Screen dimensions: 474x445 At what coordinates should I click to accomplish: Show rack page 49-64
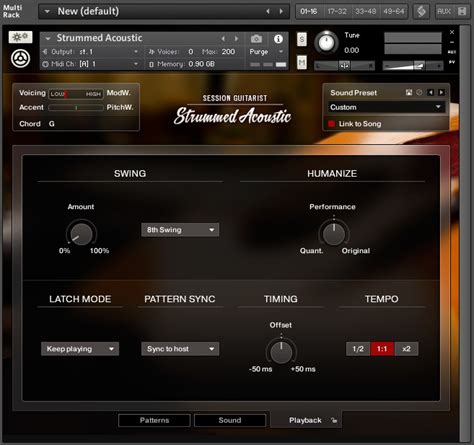394,11
